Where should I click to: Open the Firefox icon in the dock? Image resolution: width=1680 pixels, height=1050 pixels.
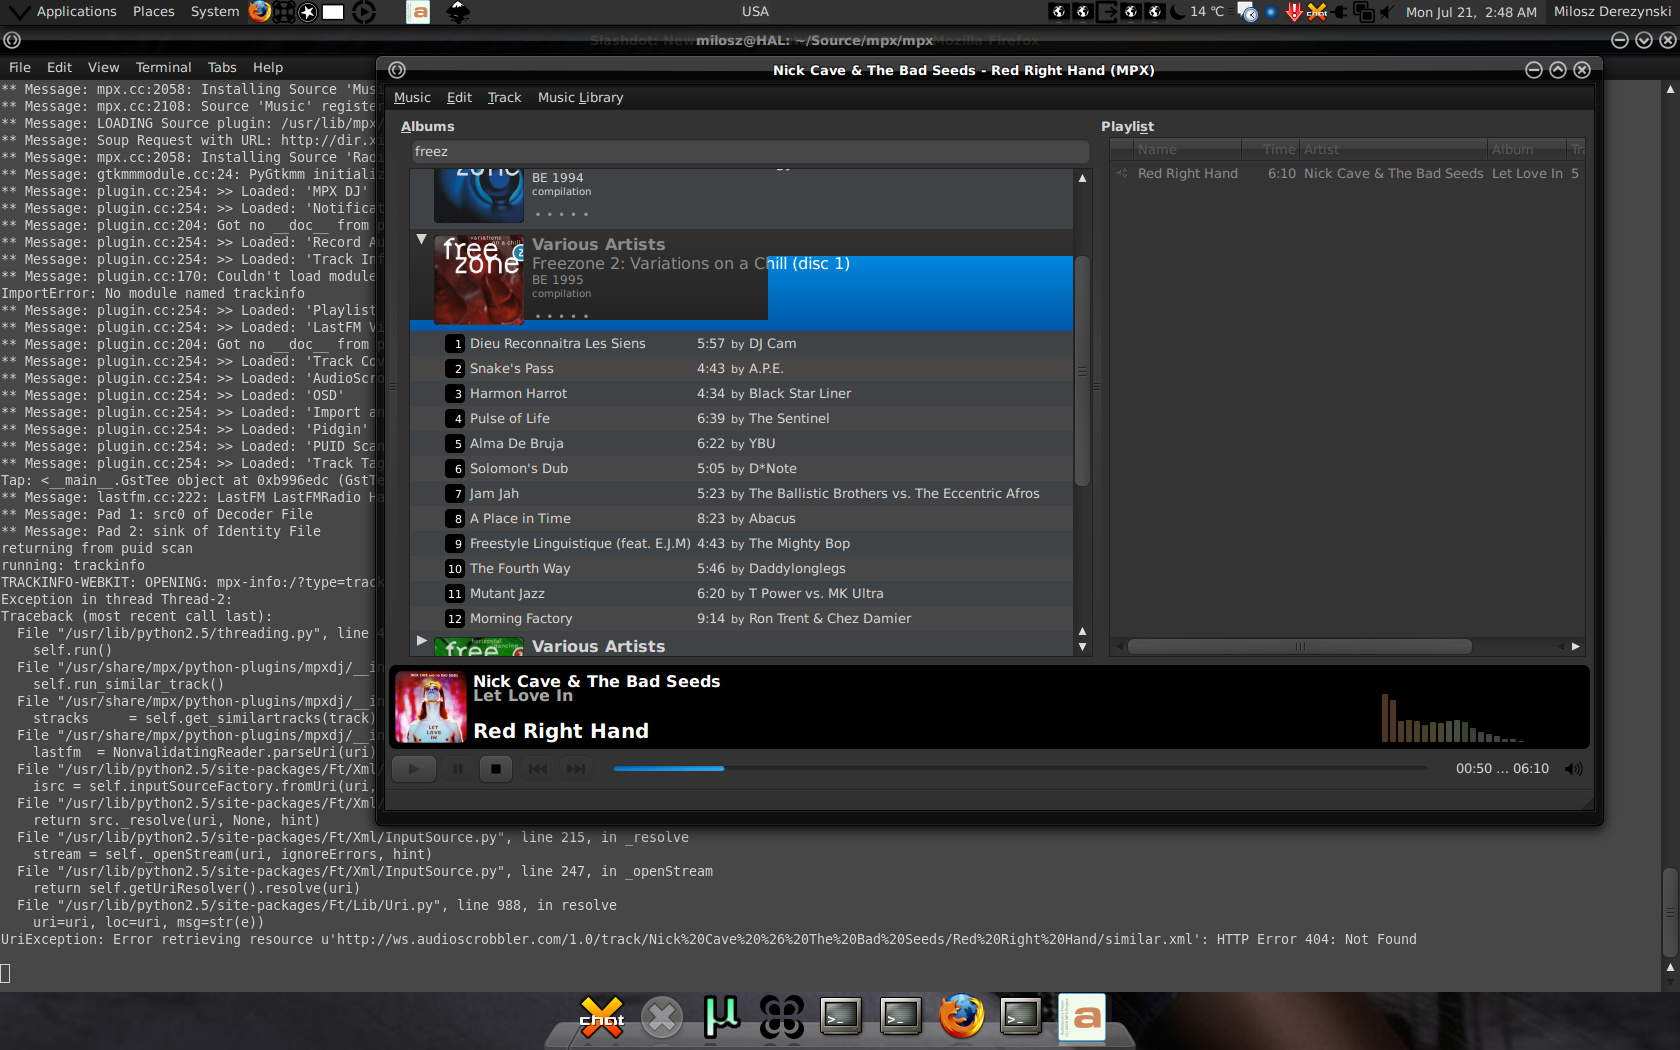(x=961, y=1017)
